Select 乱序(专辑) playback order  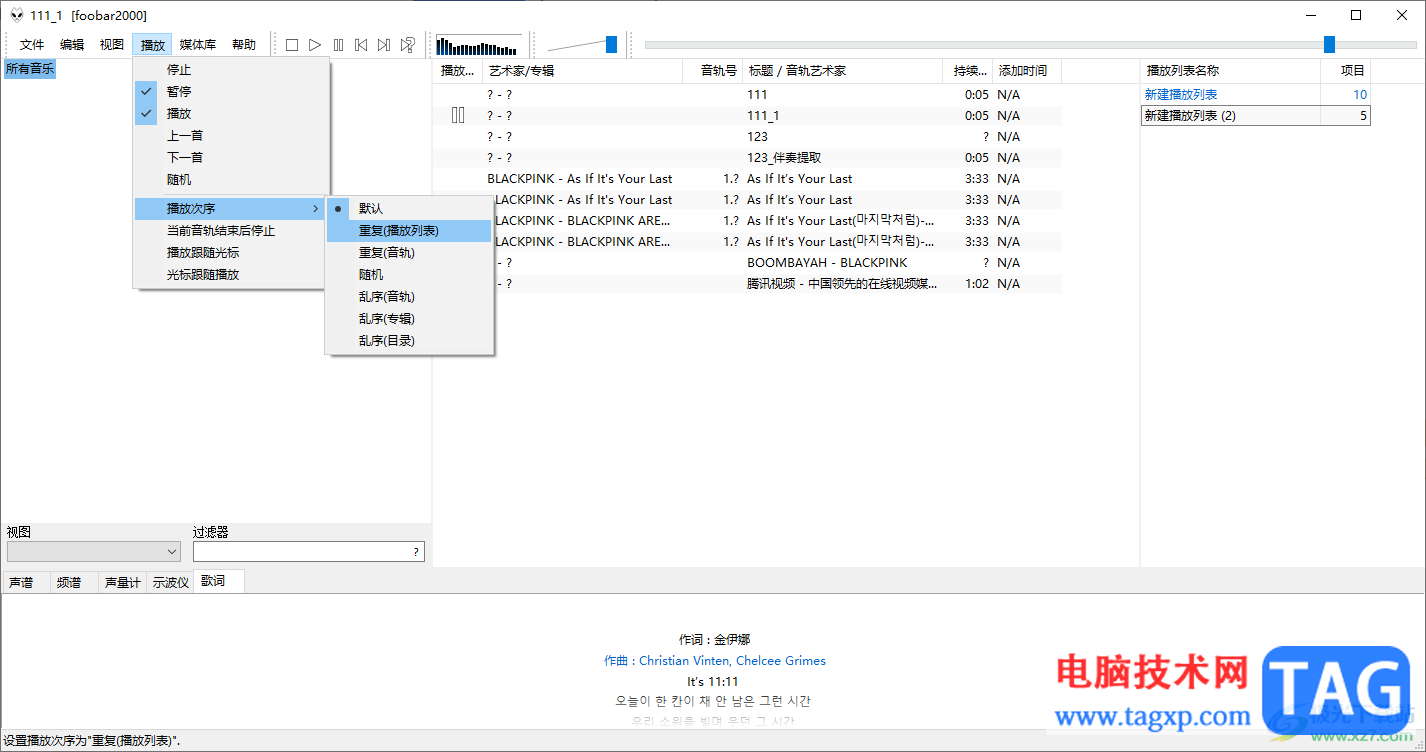click(x=410, y=318)
